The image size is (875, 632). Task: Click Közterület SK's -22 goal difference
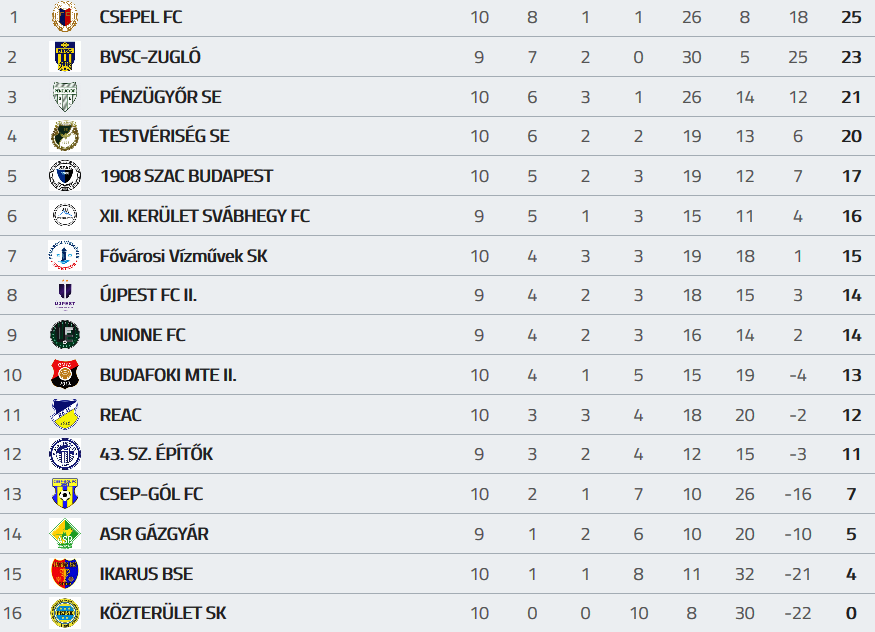coord(797,613)
